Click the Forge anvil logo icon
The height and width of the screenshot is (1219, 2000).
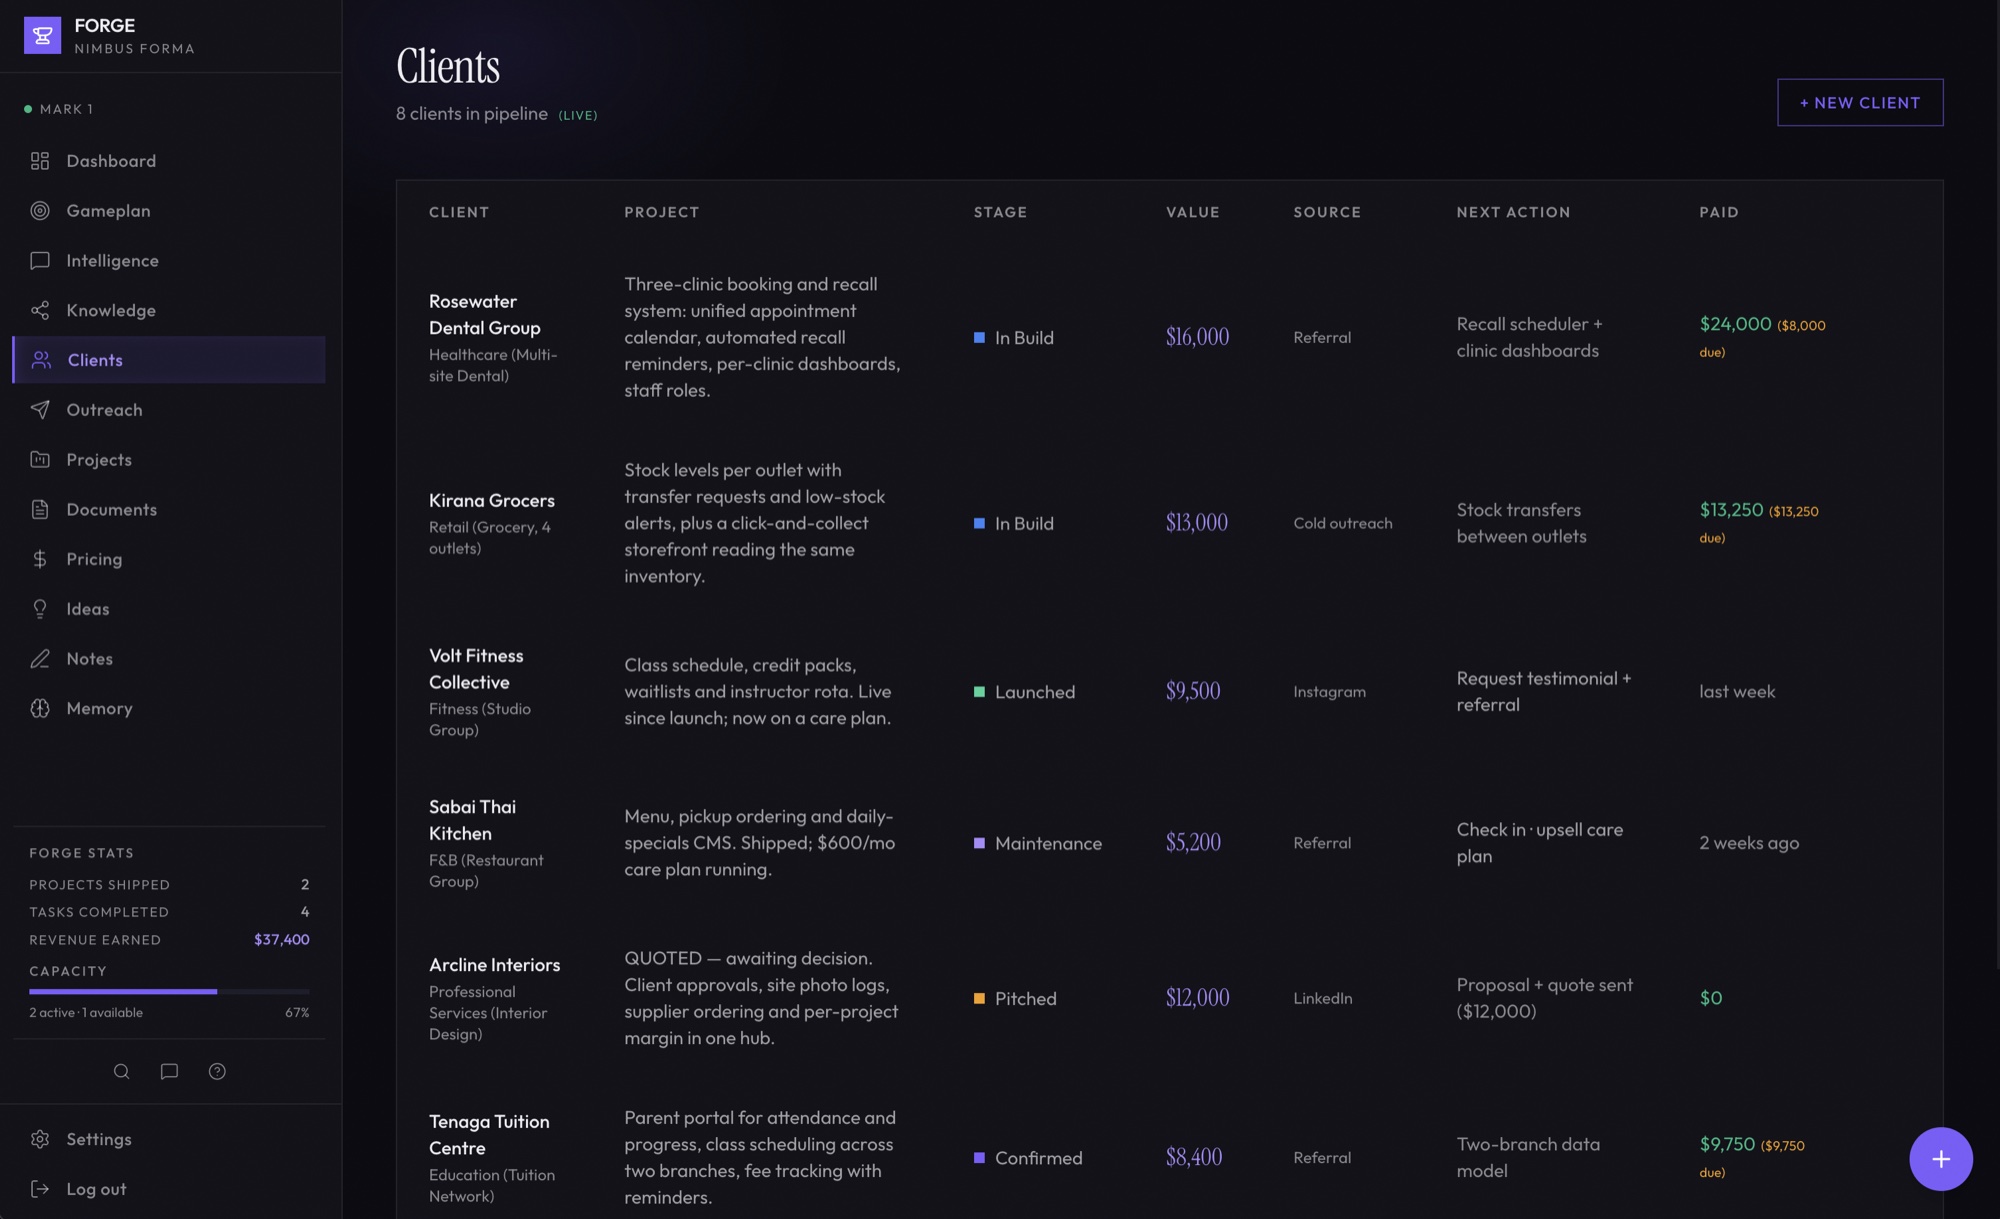(42, 35)
